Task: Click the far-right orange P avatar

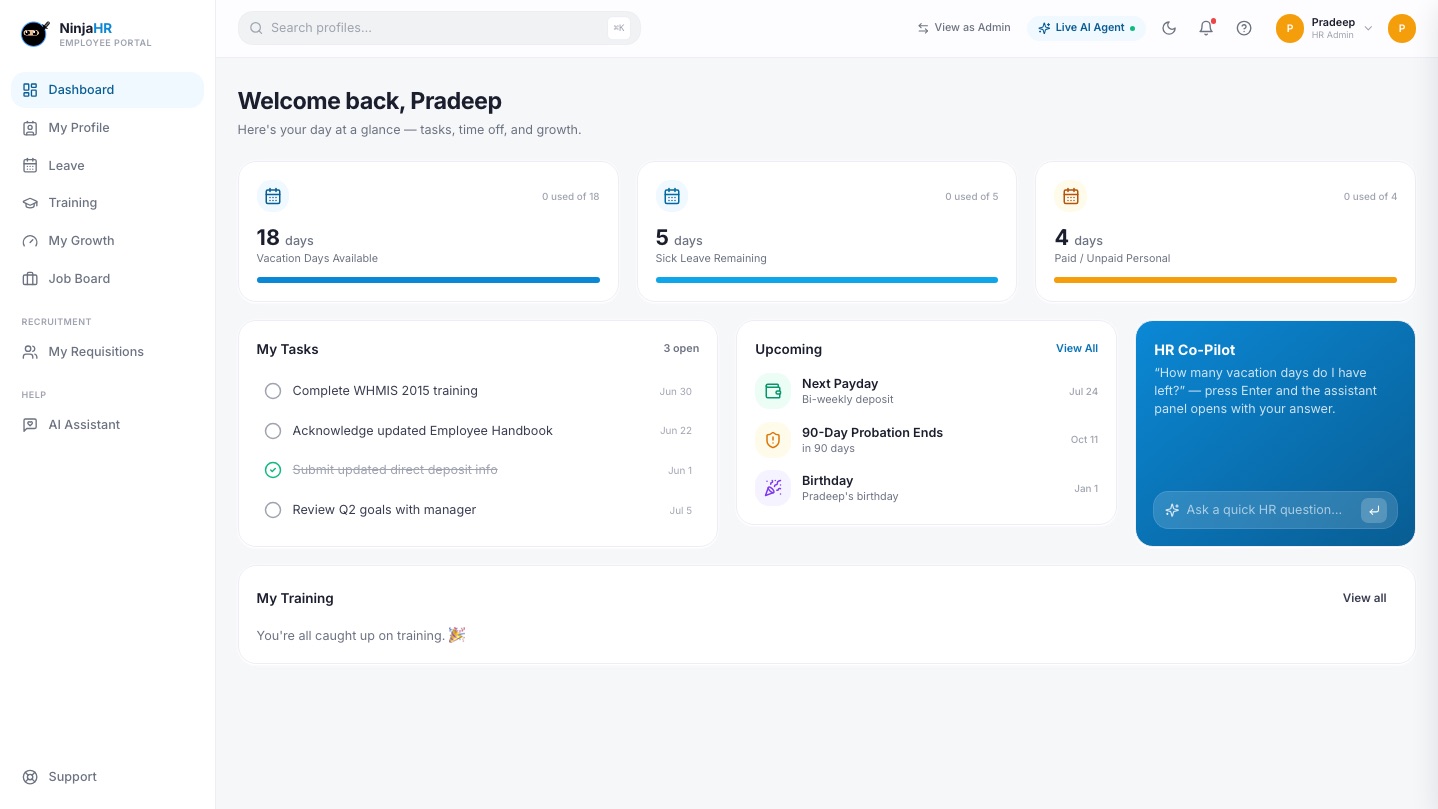Action: point(1402,28)
